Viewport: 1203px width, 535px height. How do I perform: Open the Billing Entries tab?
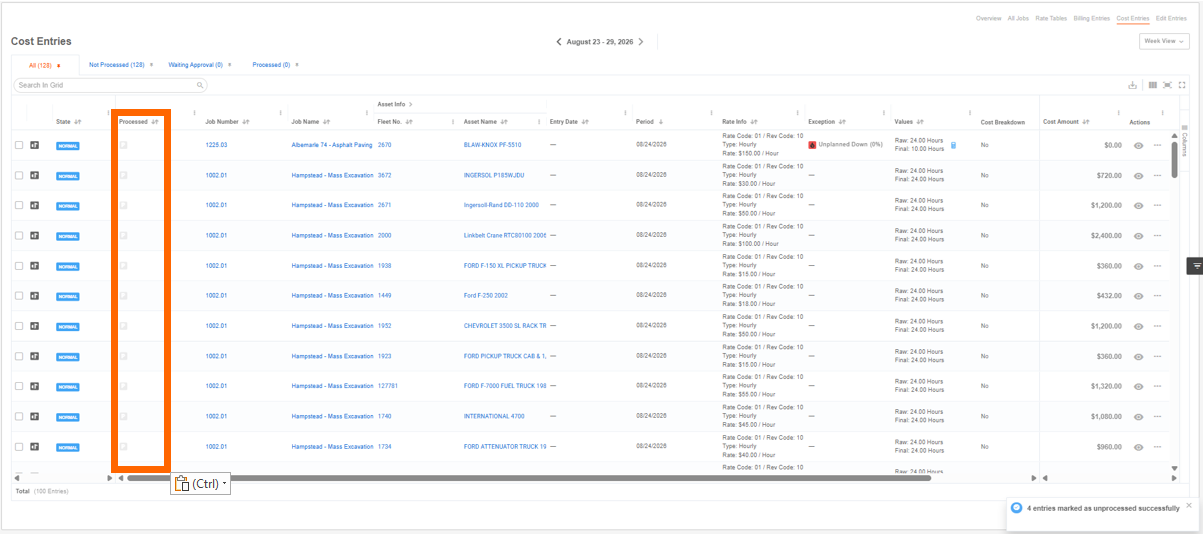[x=1092, y=18]
